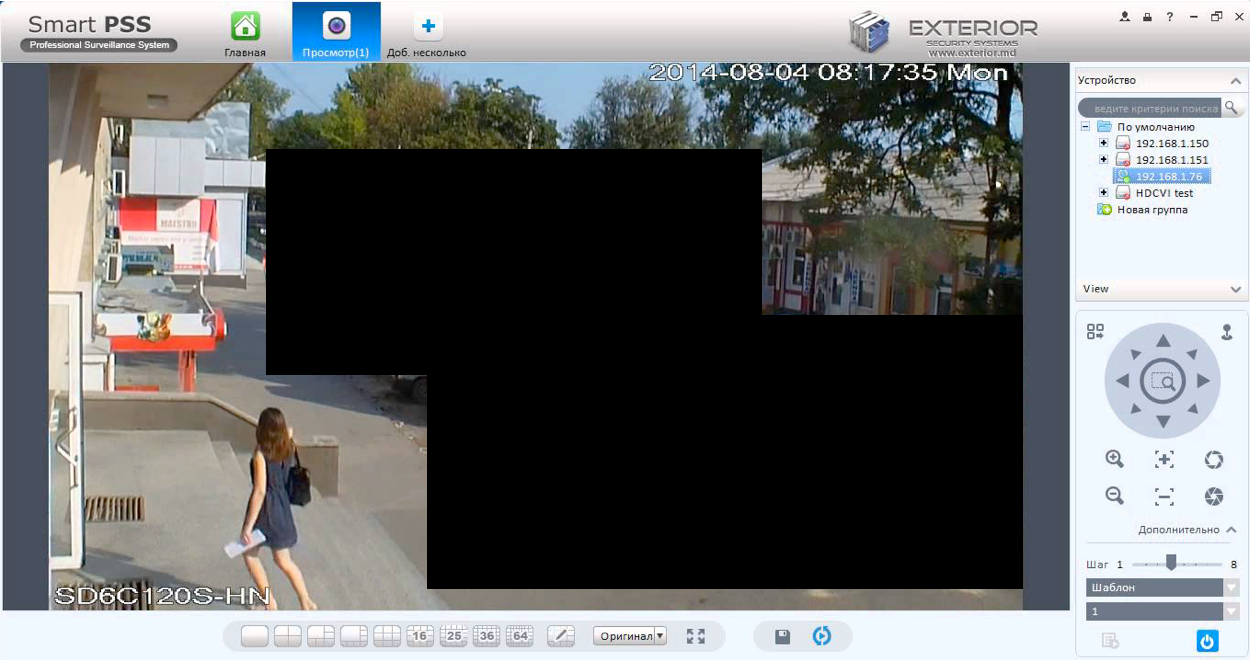Save the current view with floppy icon
Screen dimensions: 1250x660
pyautogui.click(x=783, y=636)
